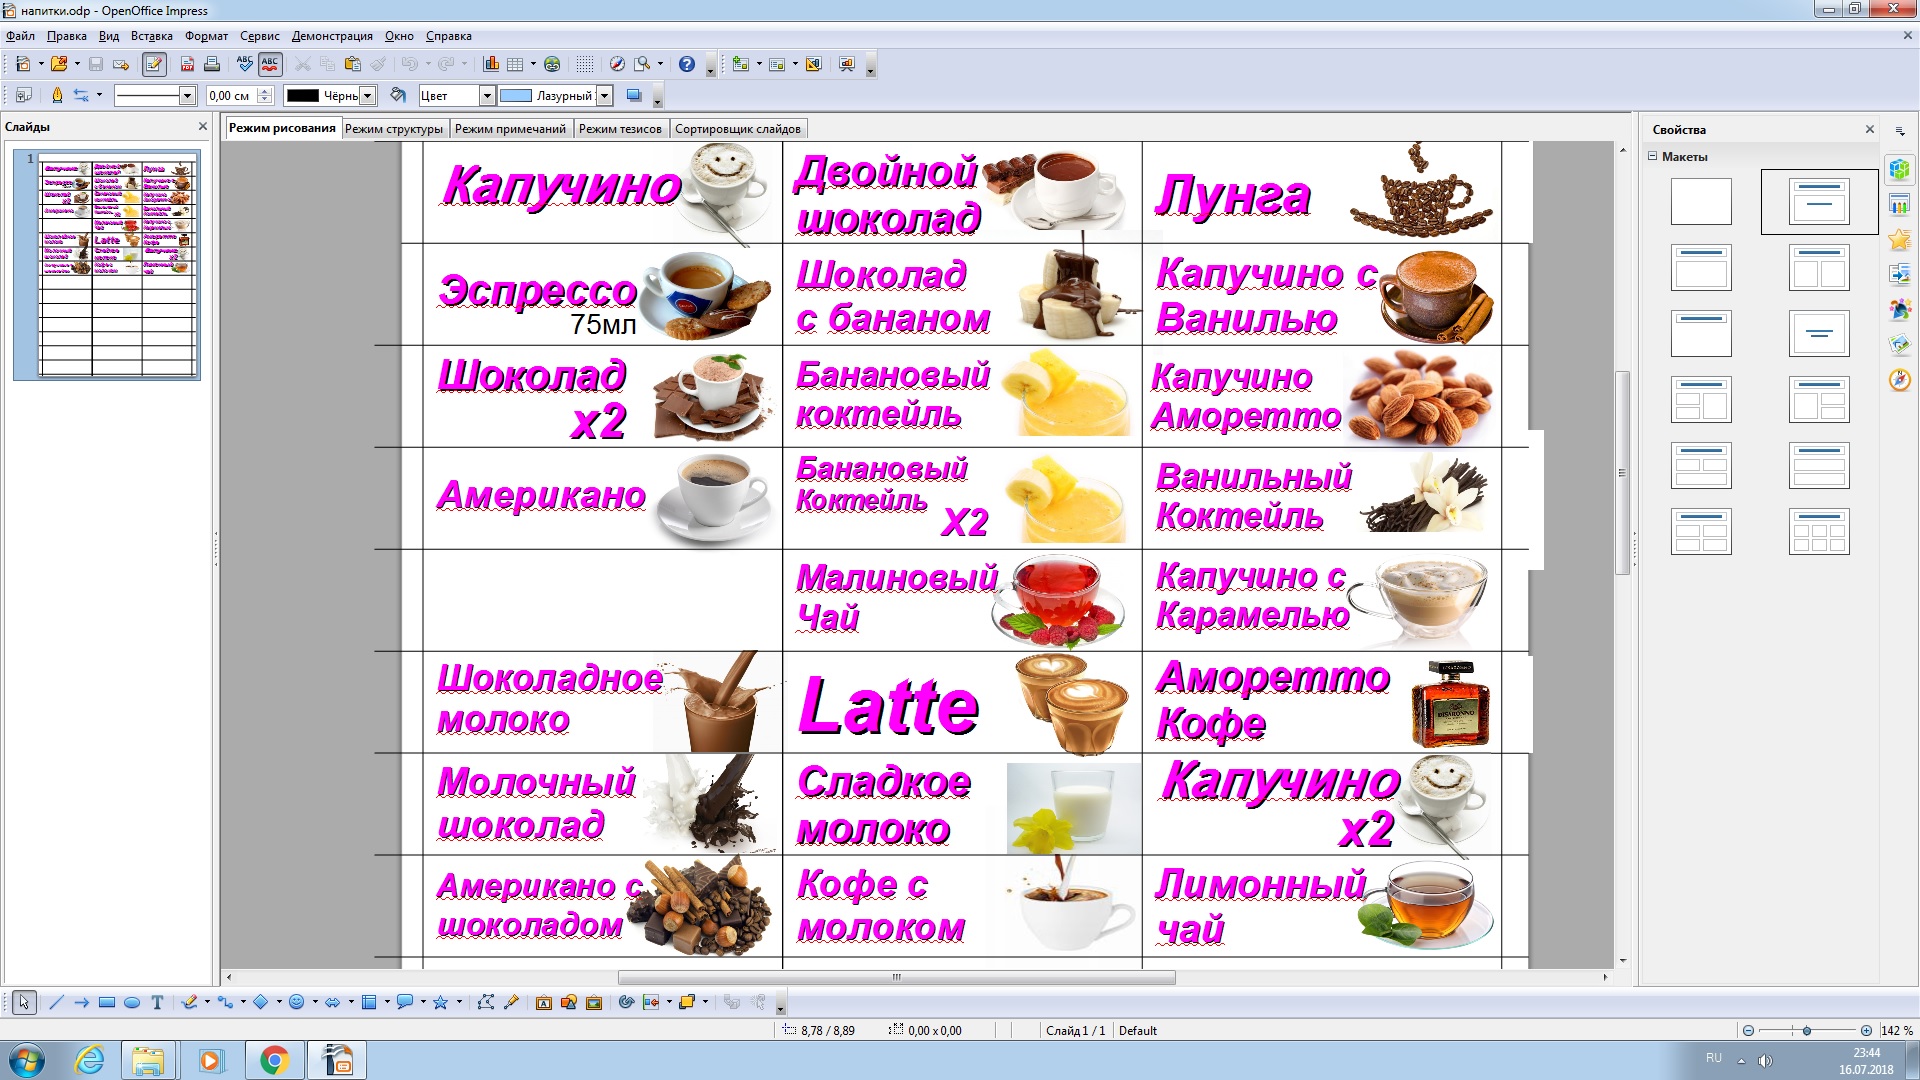Toggle Edit File mode with pencil icon
Screen dimensions: 1920x1080
point(152,63)
